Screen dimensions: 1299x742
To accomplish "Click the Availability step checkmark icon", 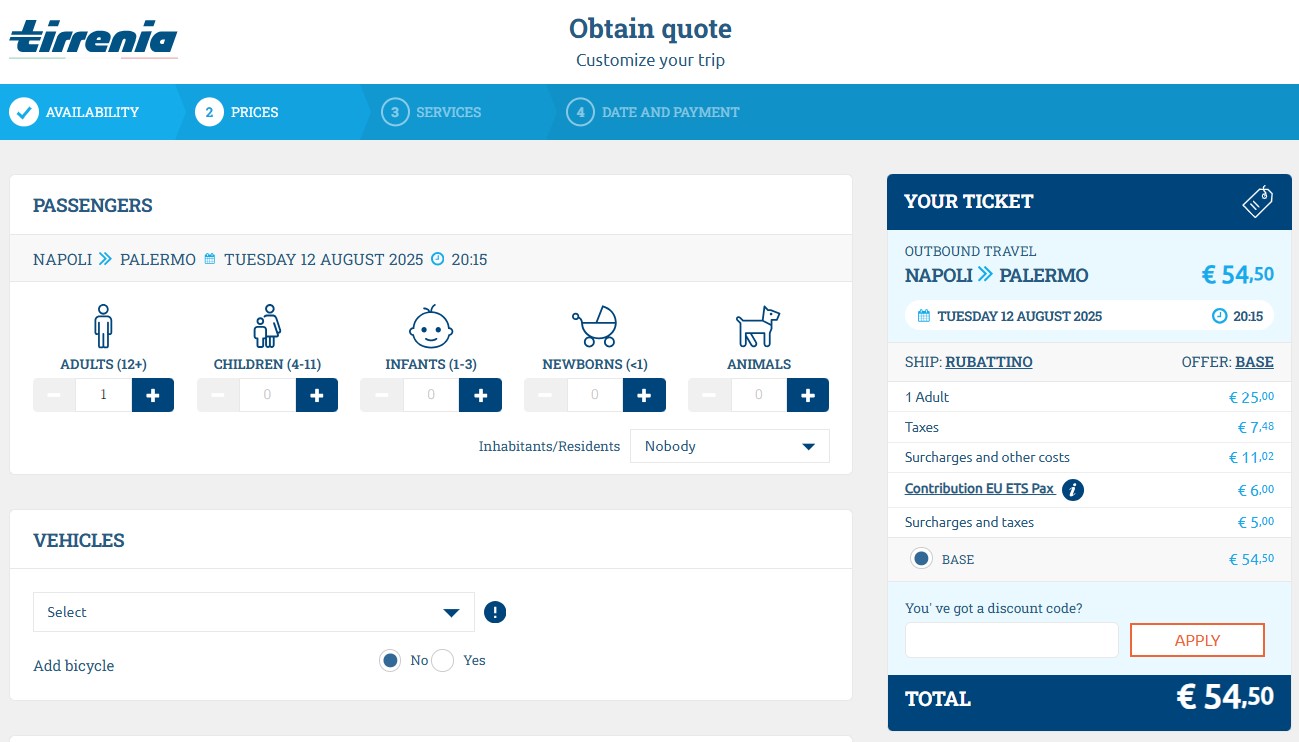I will [24, 112].
